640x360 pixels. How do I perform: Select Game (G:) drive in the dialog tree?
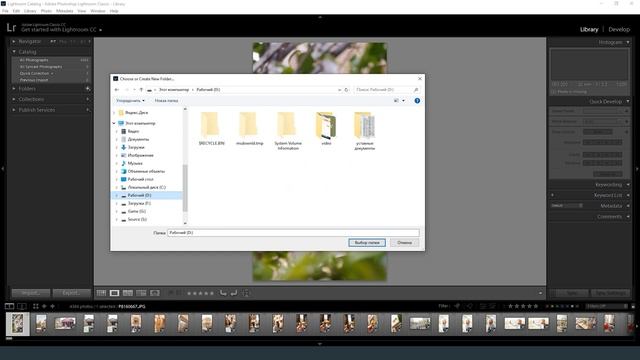[x=136, y=211]
